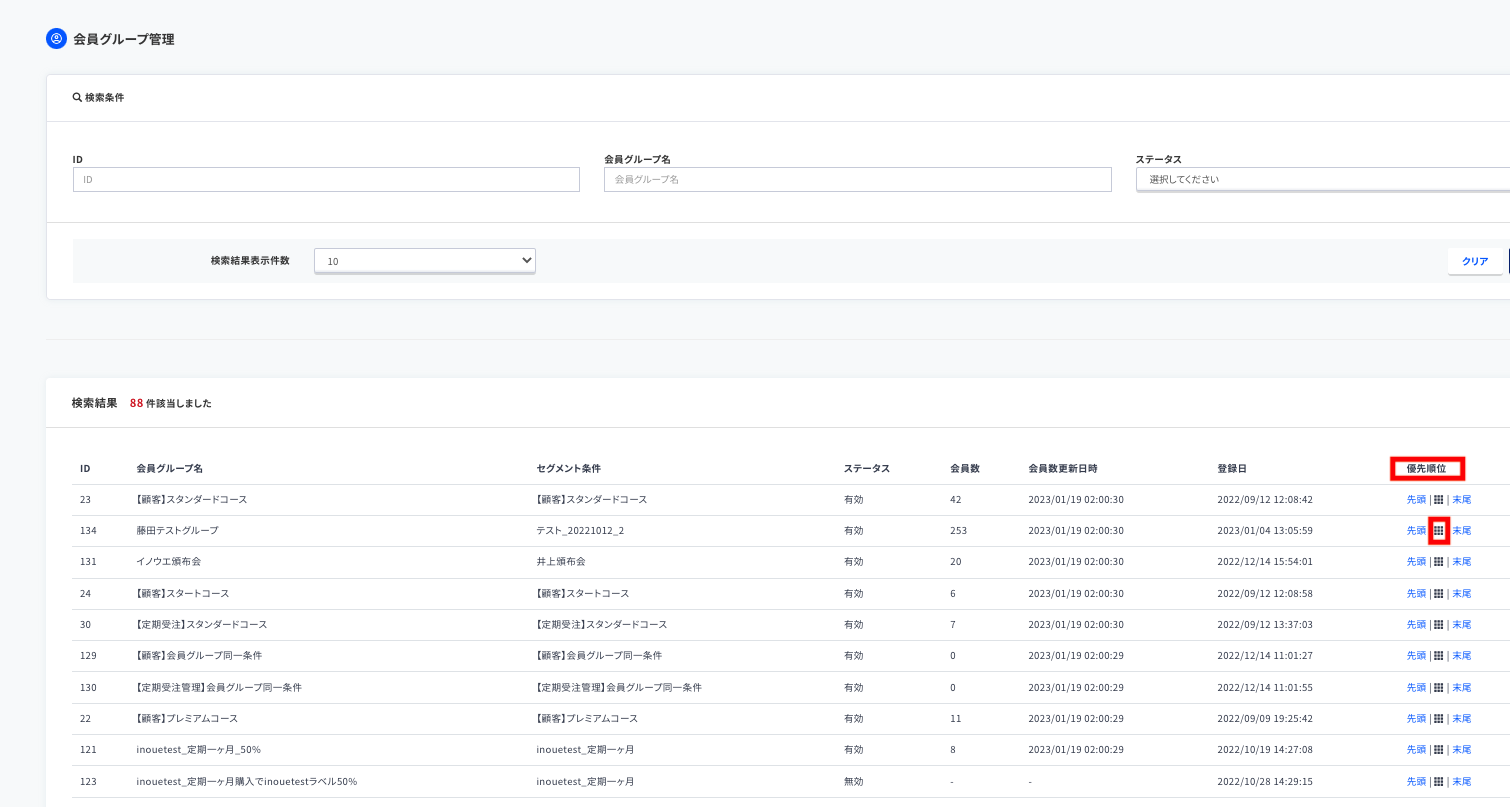Click 先頭 in ID 121 row
The height and width of the screenshot is (807, 1510).
(1416, 750)
